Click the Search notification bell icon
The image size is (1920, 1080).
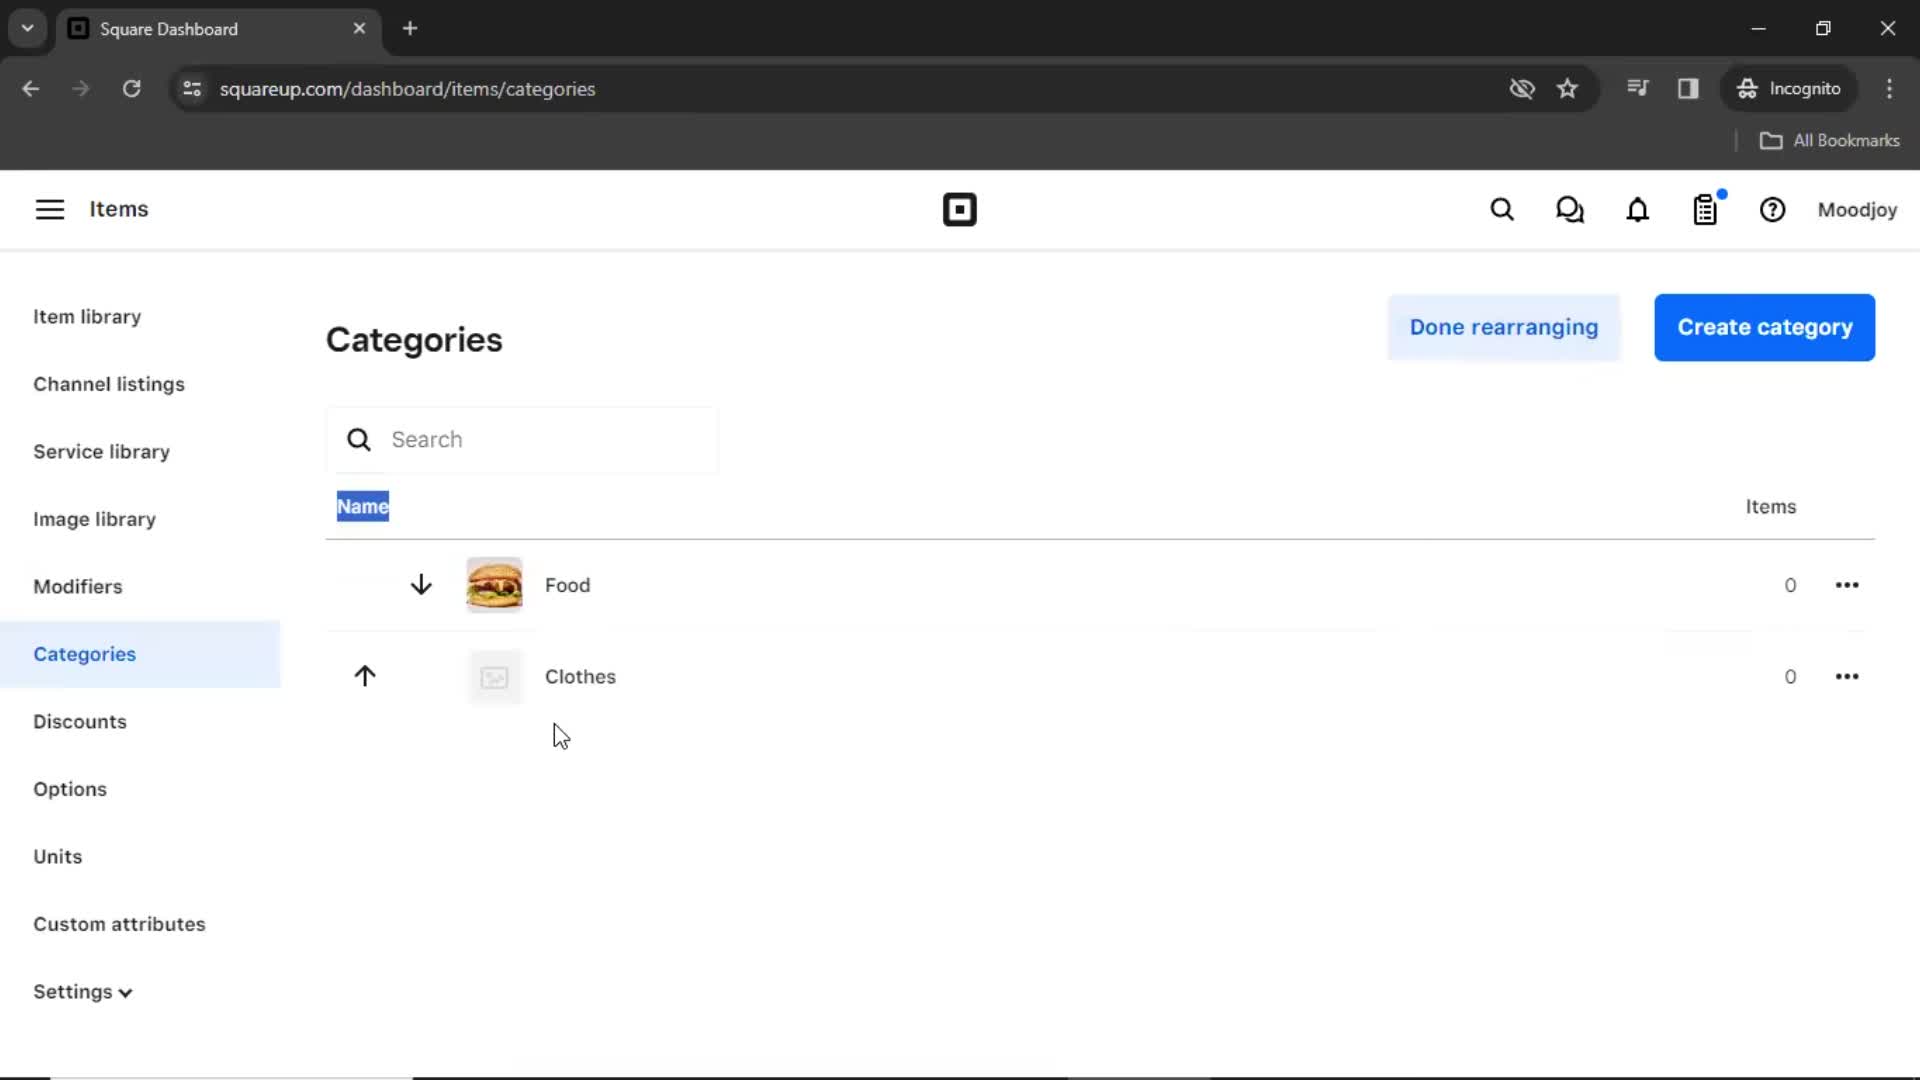coord(1638,210)
